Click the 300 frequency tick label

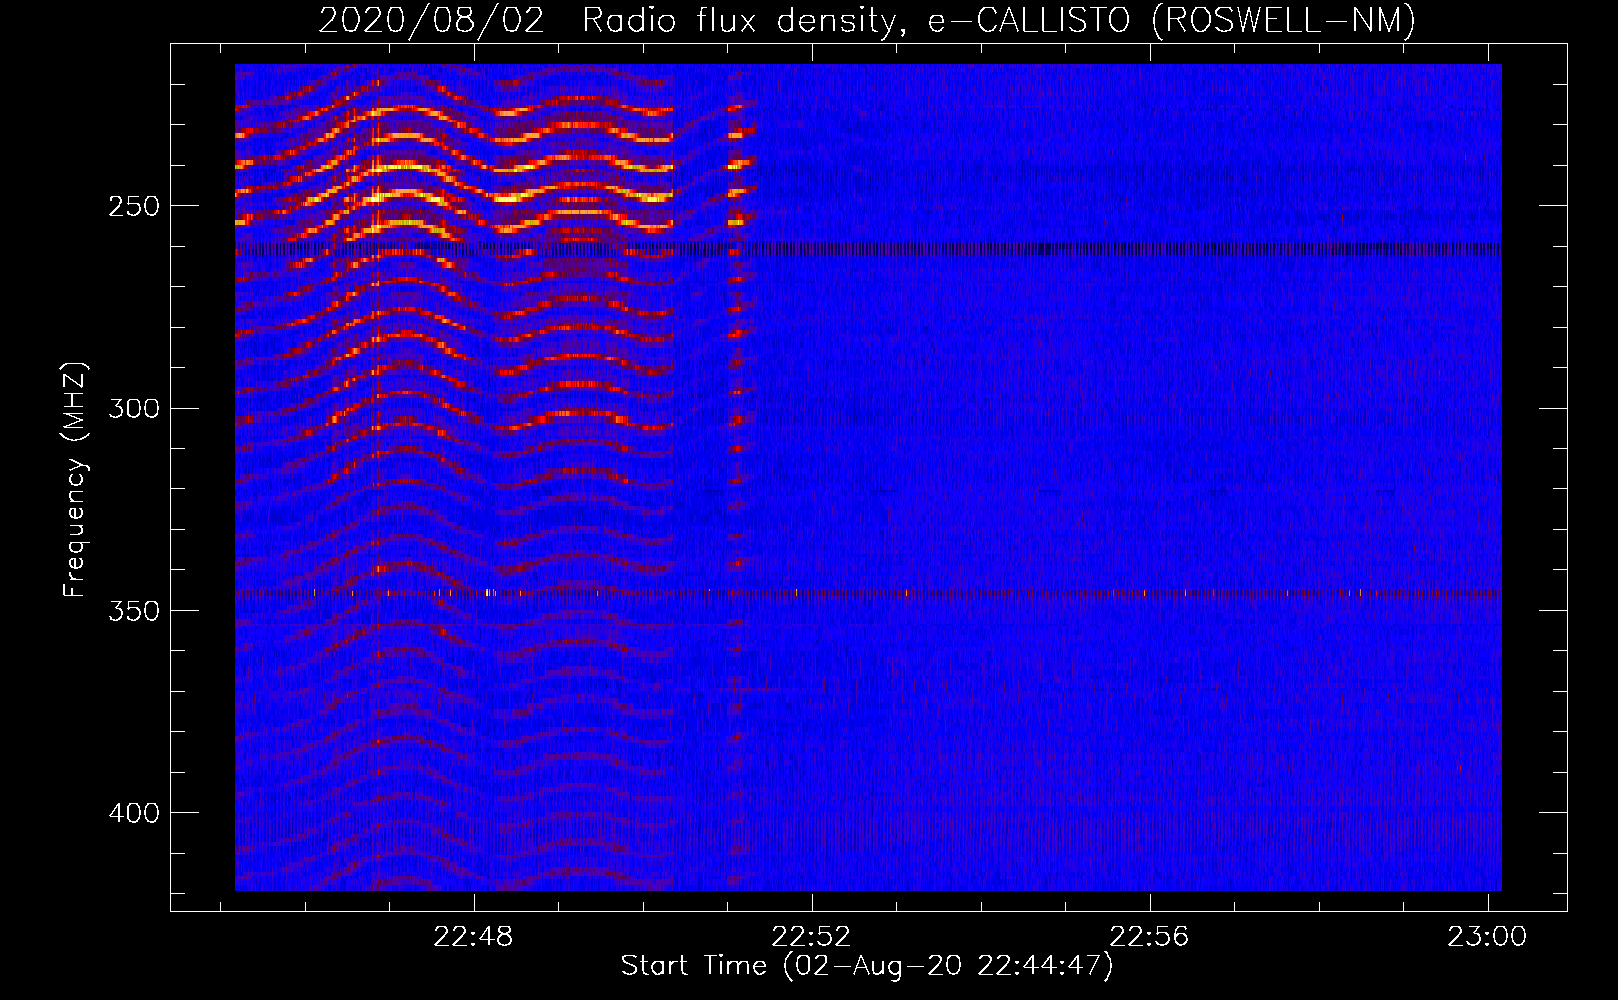(134, 409)
